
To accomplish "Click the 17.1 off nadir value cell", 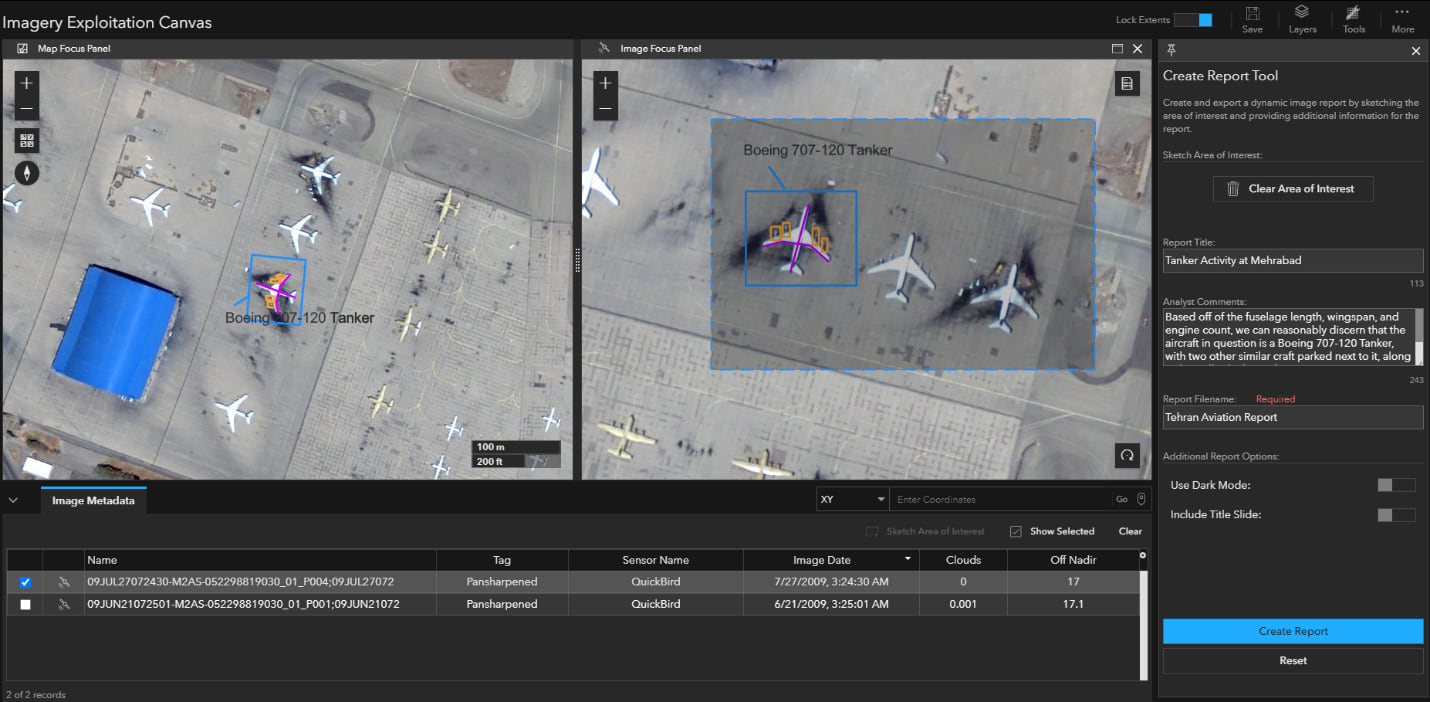I will coord(1072,604).
